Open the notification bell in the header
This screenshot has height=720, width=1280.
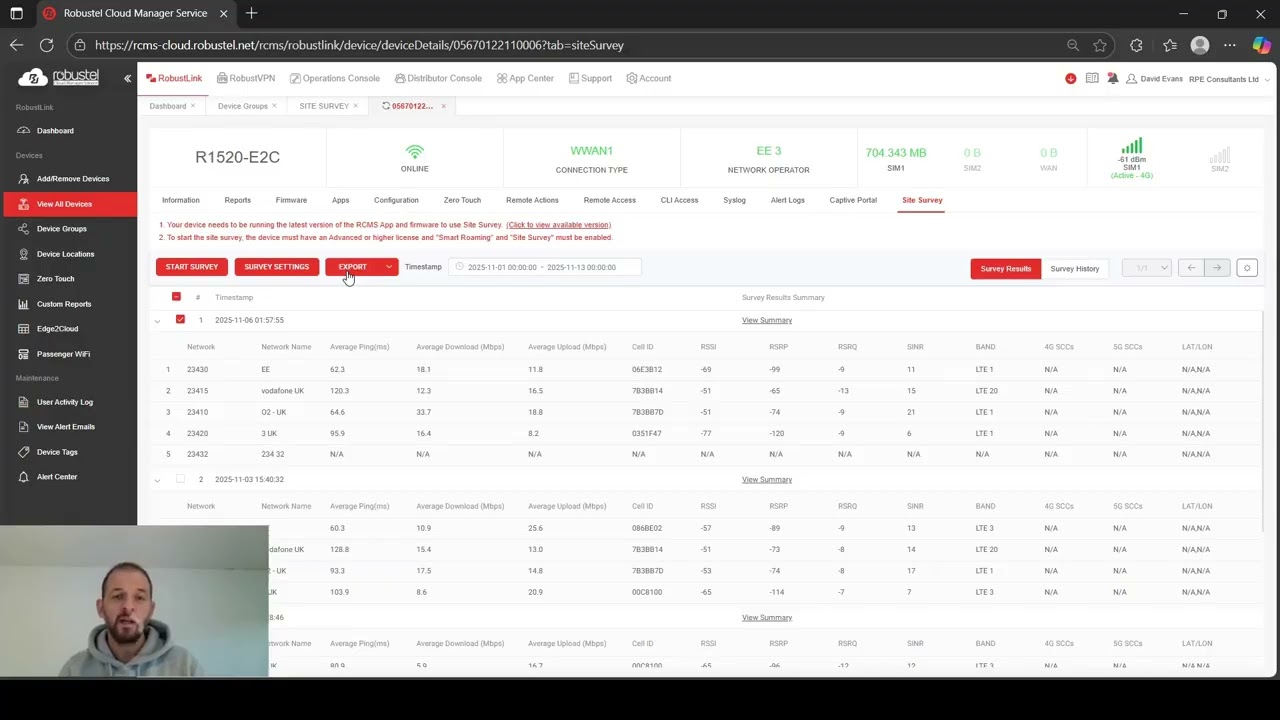point(1112,78)
